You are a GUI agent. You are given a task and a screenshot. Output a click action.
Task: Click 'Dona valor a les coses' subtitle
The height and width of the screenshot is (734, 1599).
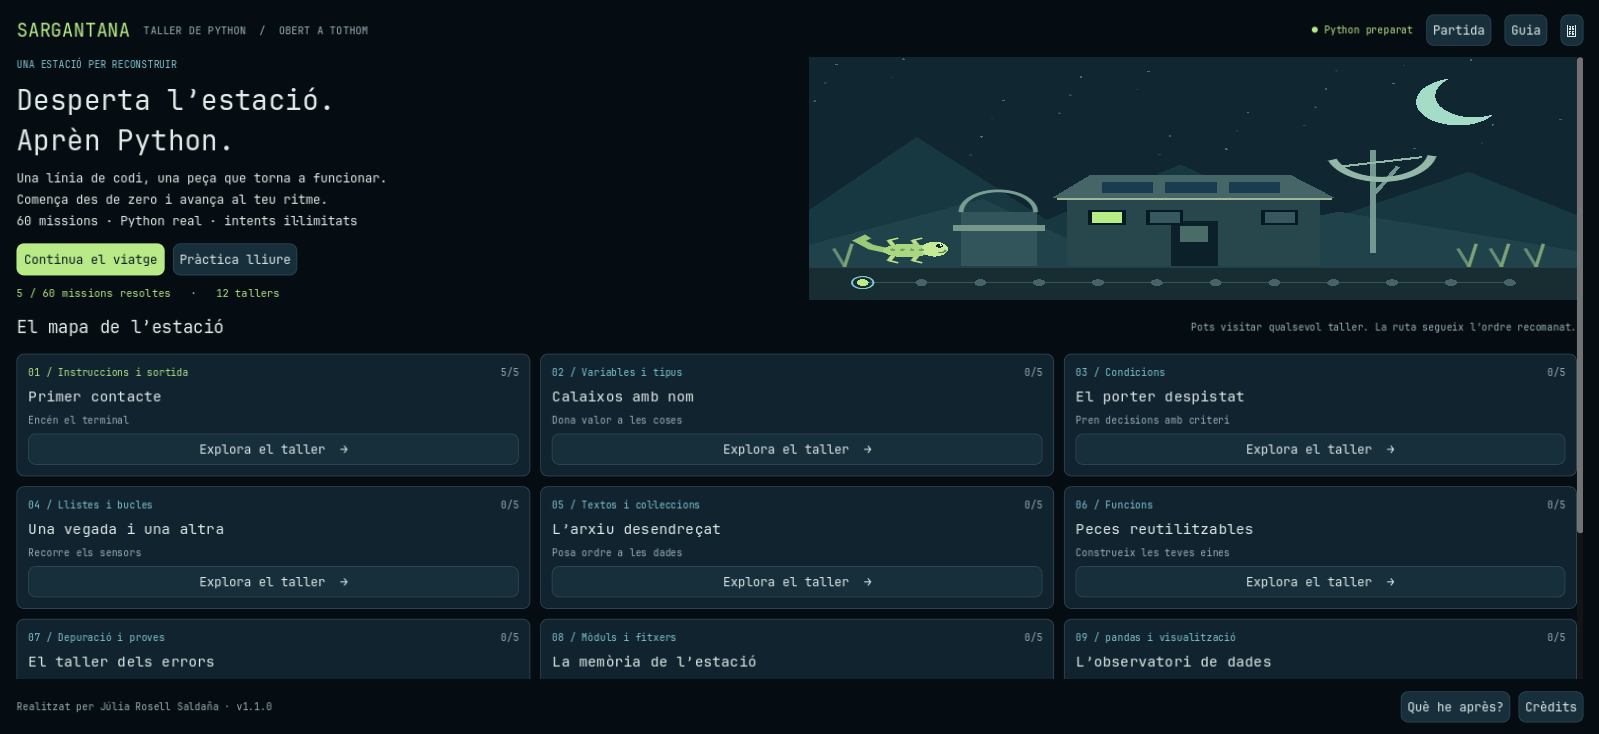click(x=617, y=420)
